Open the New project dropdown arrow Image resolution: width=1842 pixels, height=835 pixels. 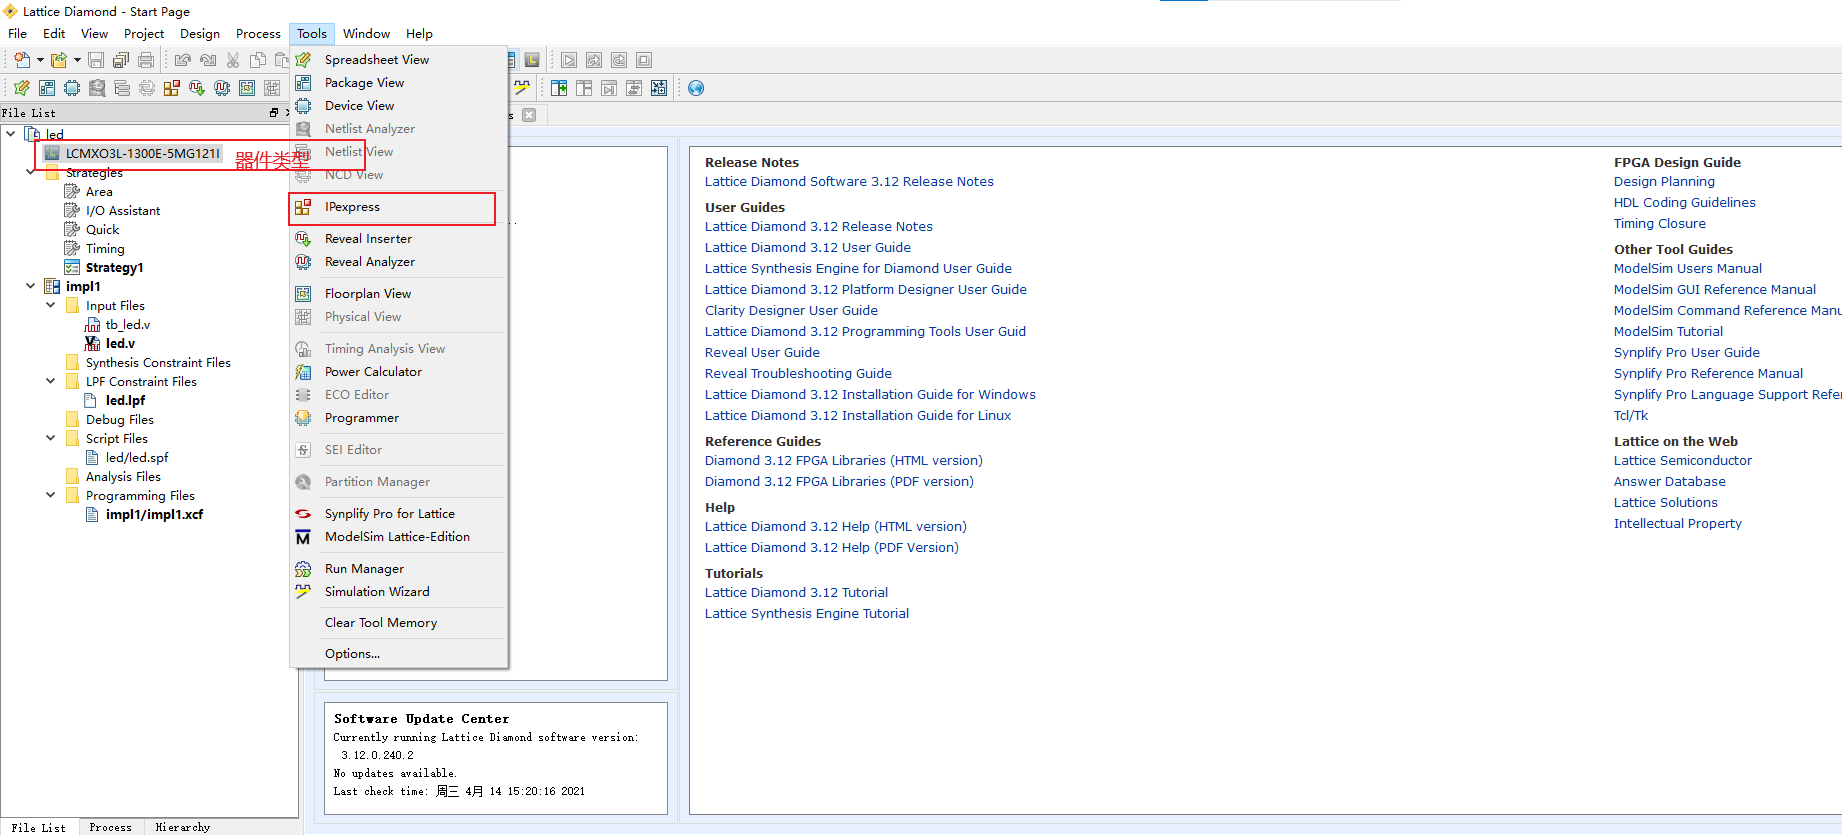point(40,60)
